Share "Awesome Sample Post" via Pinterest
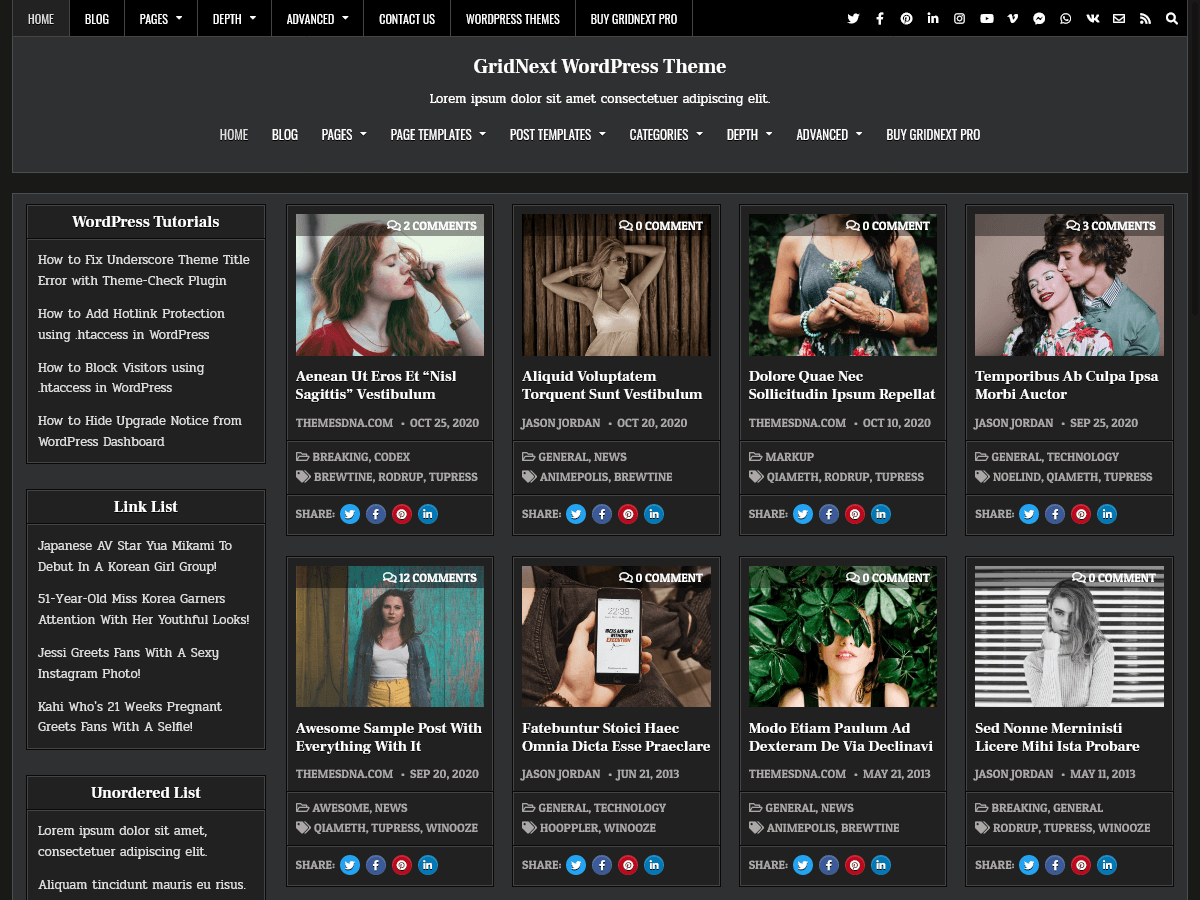1200x900 pixels. pos(401,865)
